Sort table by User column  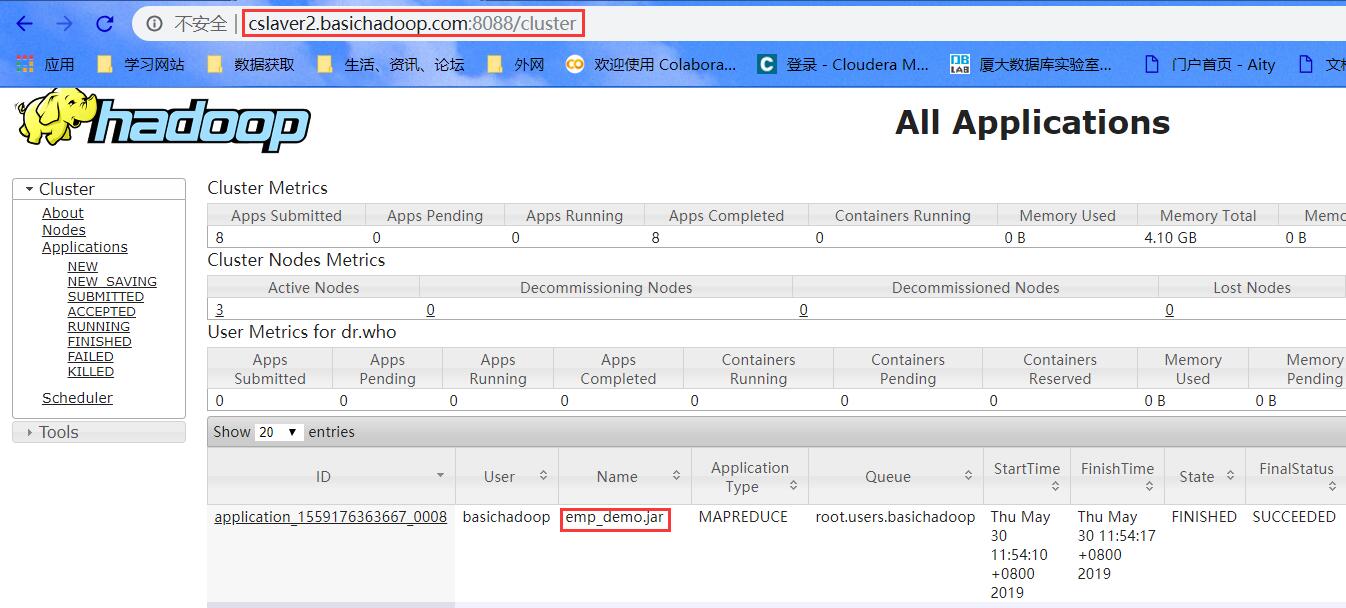(x=507, y=476)
